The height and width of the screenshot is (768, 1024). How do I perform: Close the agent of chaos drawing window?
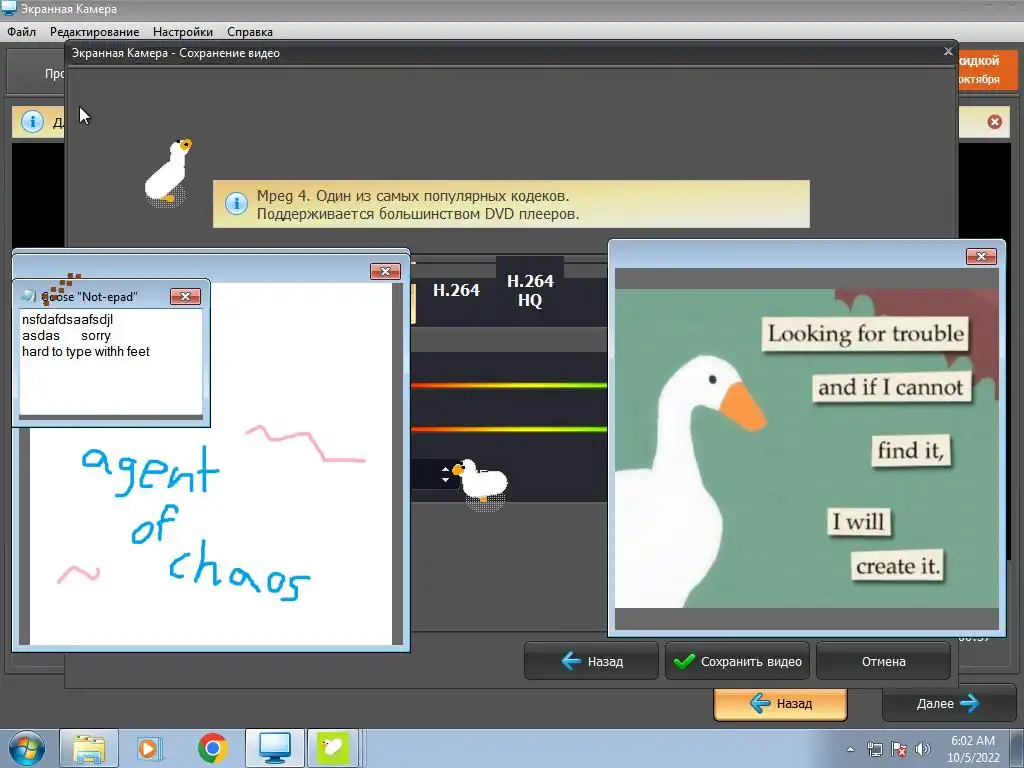pyautogui.click(x=385, y=271)
